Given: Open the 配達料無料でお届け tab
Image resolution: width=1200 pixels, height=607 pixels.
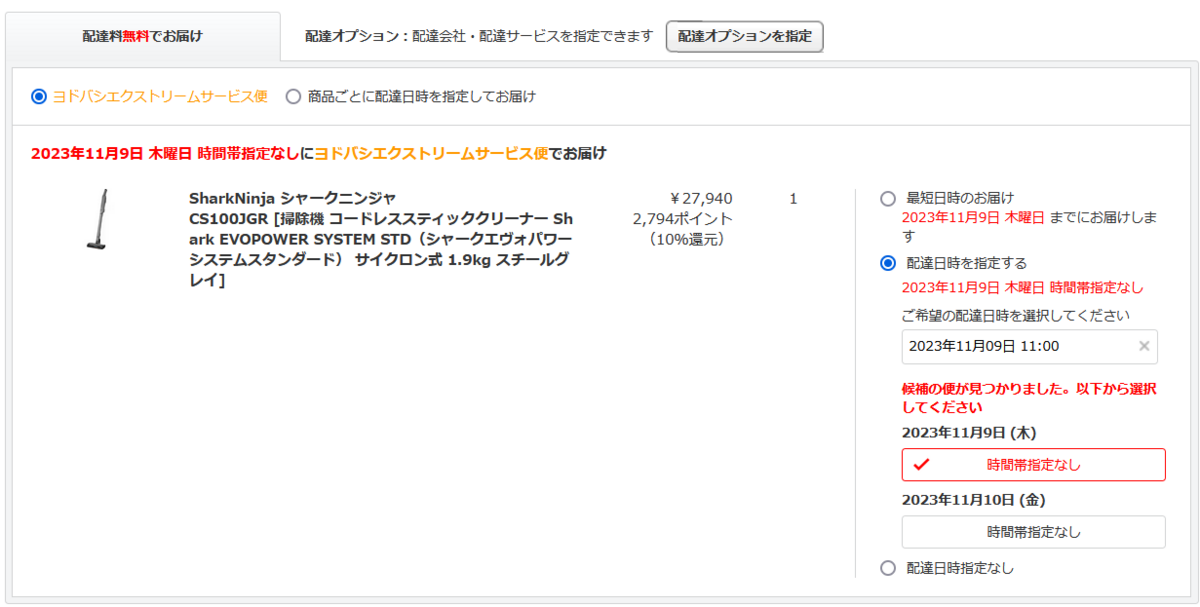Looking at the screenshot, I should (143, 37).
